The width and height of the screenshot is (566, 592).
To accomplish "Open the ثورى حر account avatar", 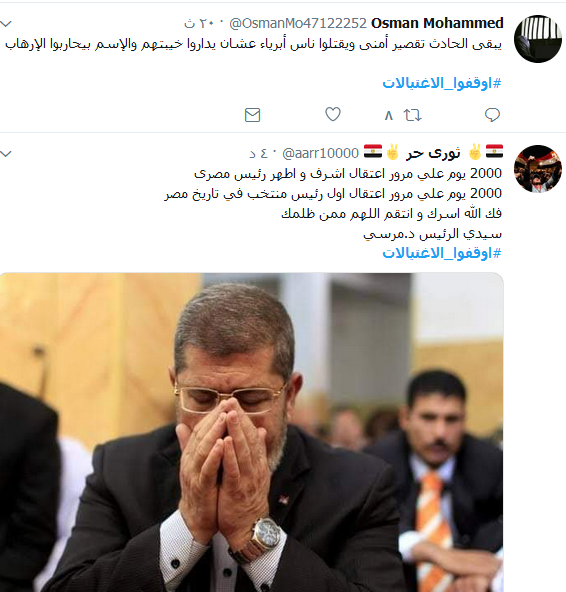I will (538, 169).
